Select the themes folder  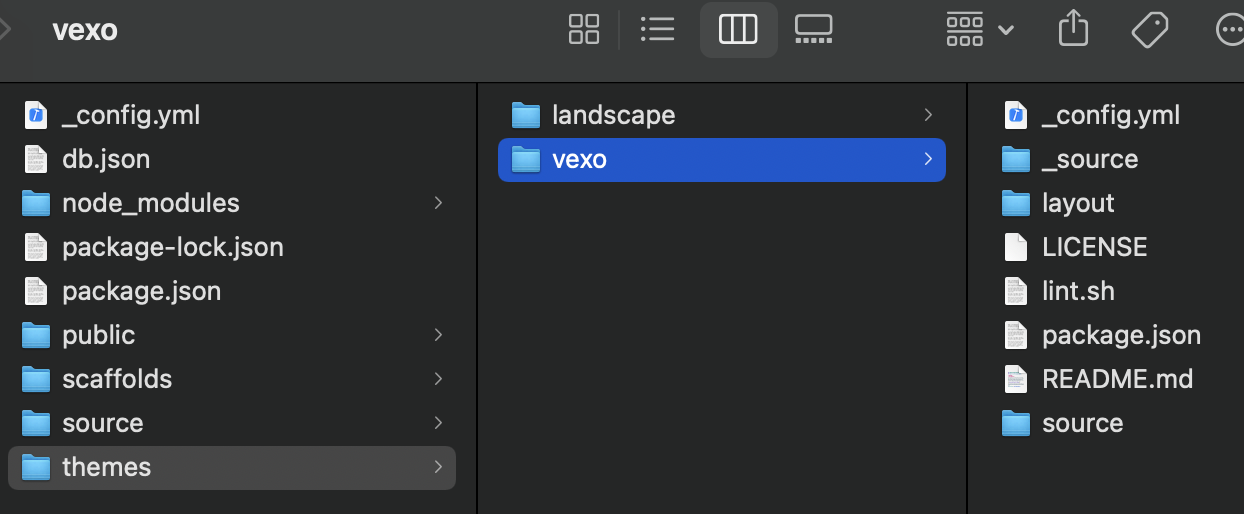tap(232, 467)
